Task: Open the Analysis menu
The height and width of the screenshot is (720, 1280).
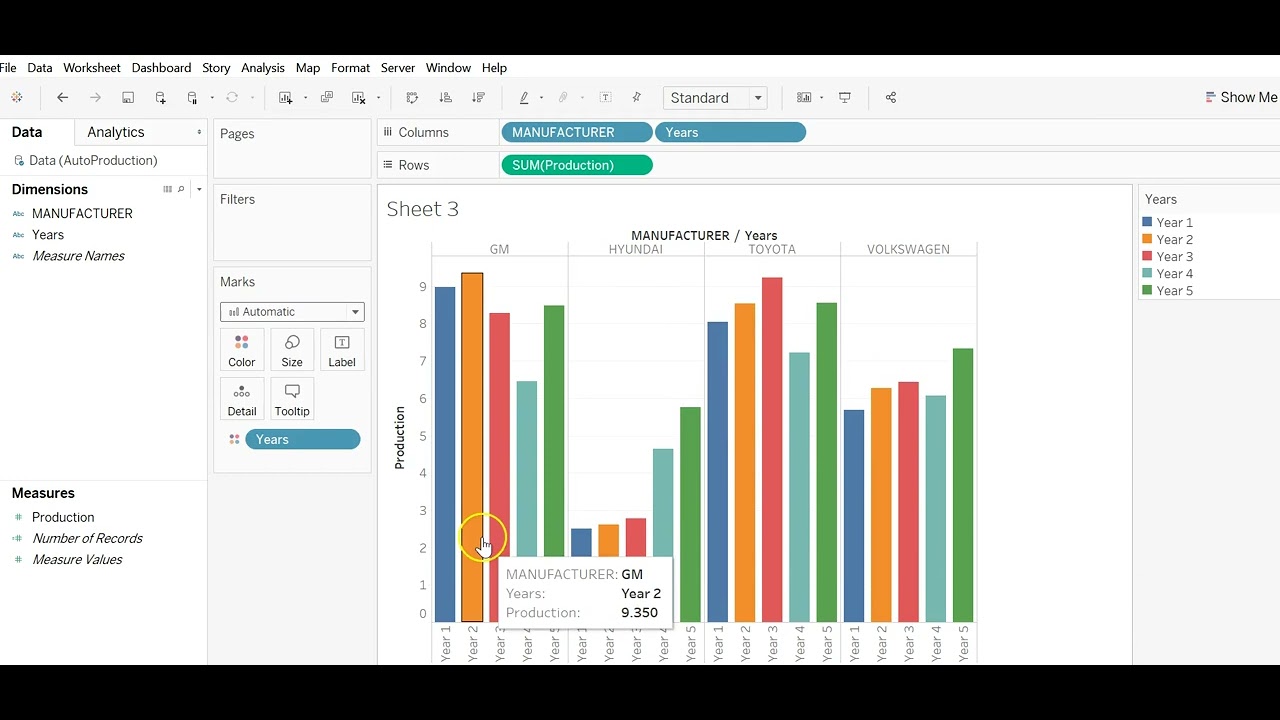Action: tap(263, 68)
